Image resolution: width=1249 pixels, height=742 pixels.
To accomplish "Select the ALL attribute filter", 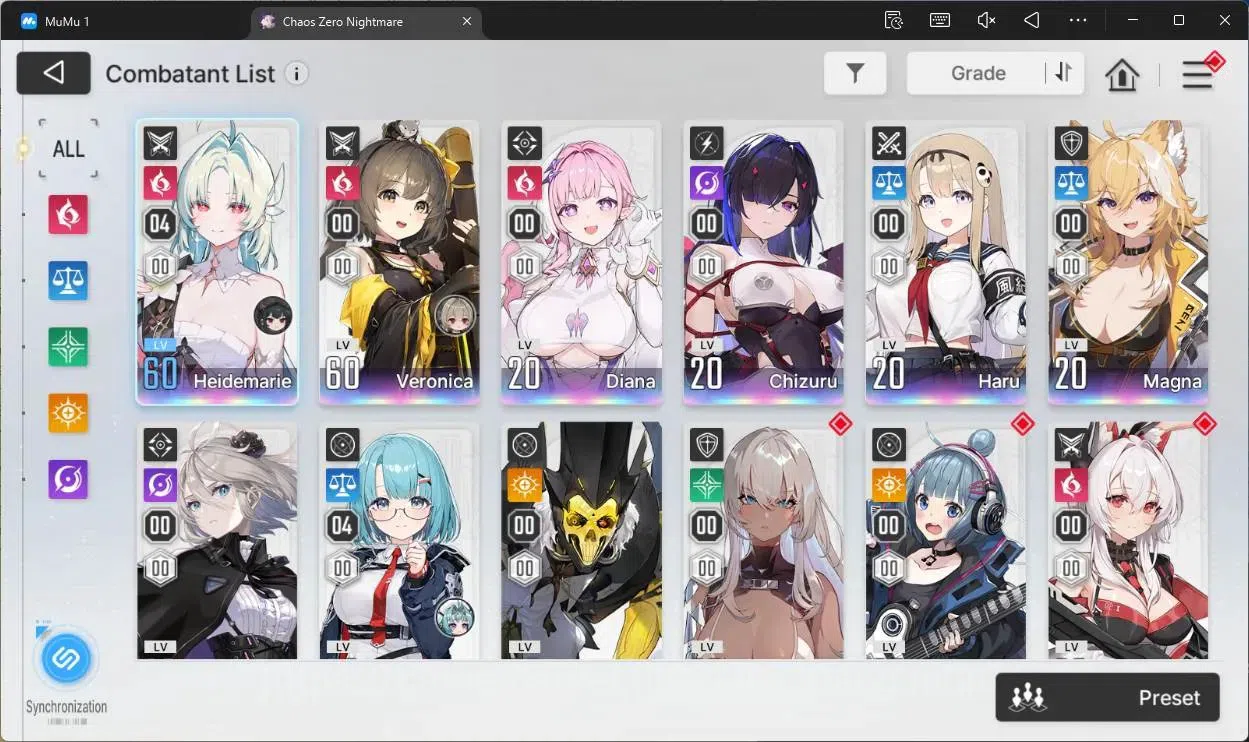I will 69,149.
